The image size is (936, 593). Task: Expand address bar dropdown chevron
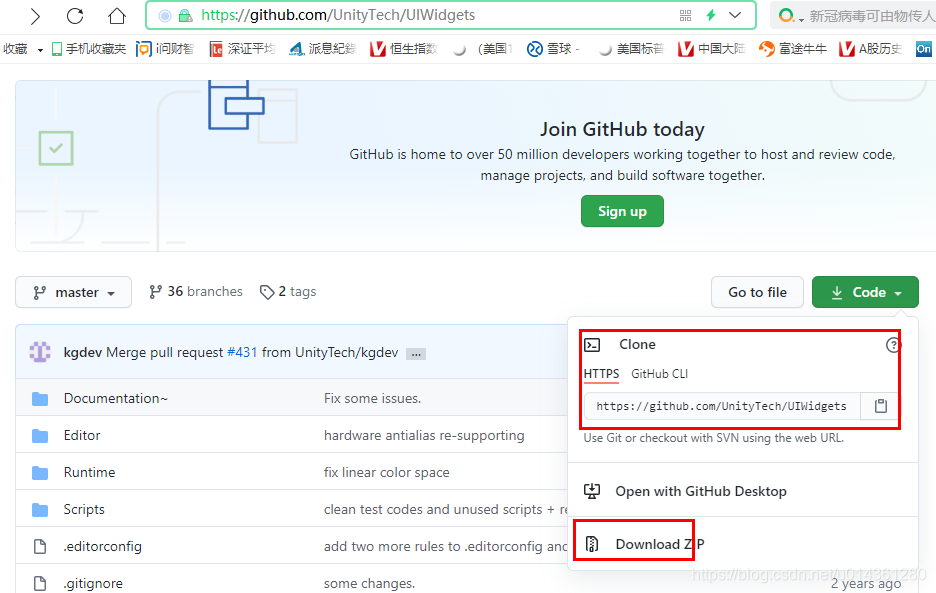click(x=735, y=16)
